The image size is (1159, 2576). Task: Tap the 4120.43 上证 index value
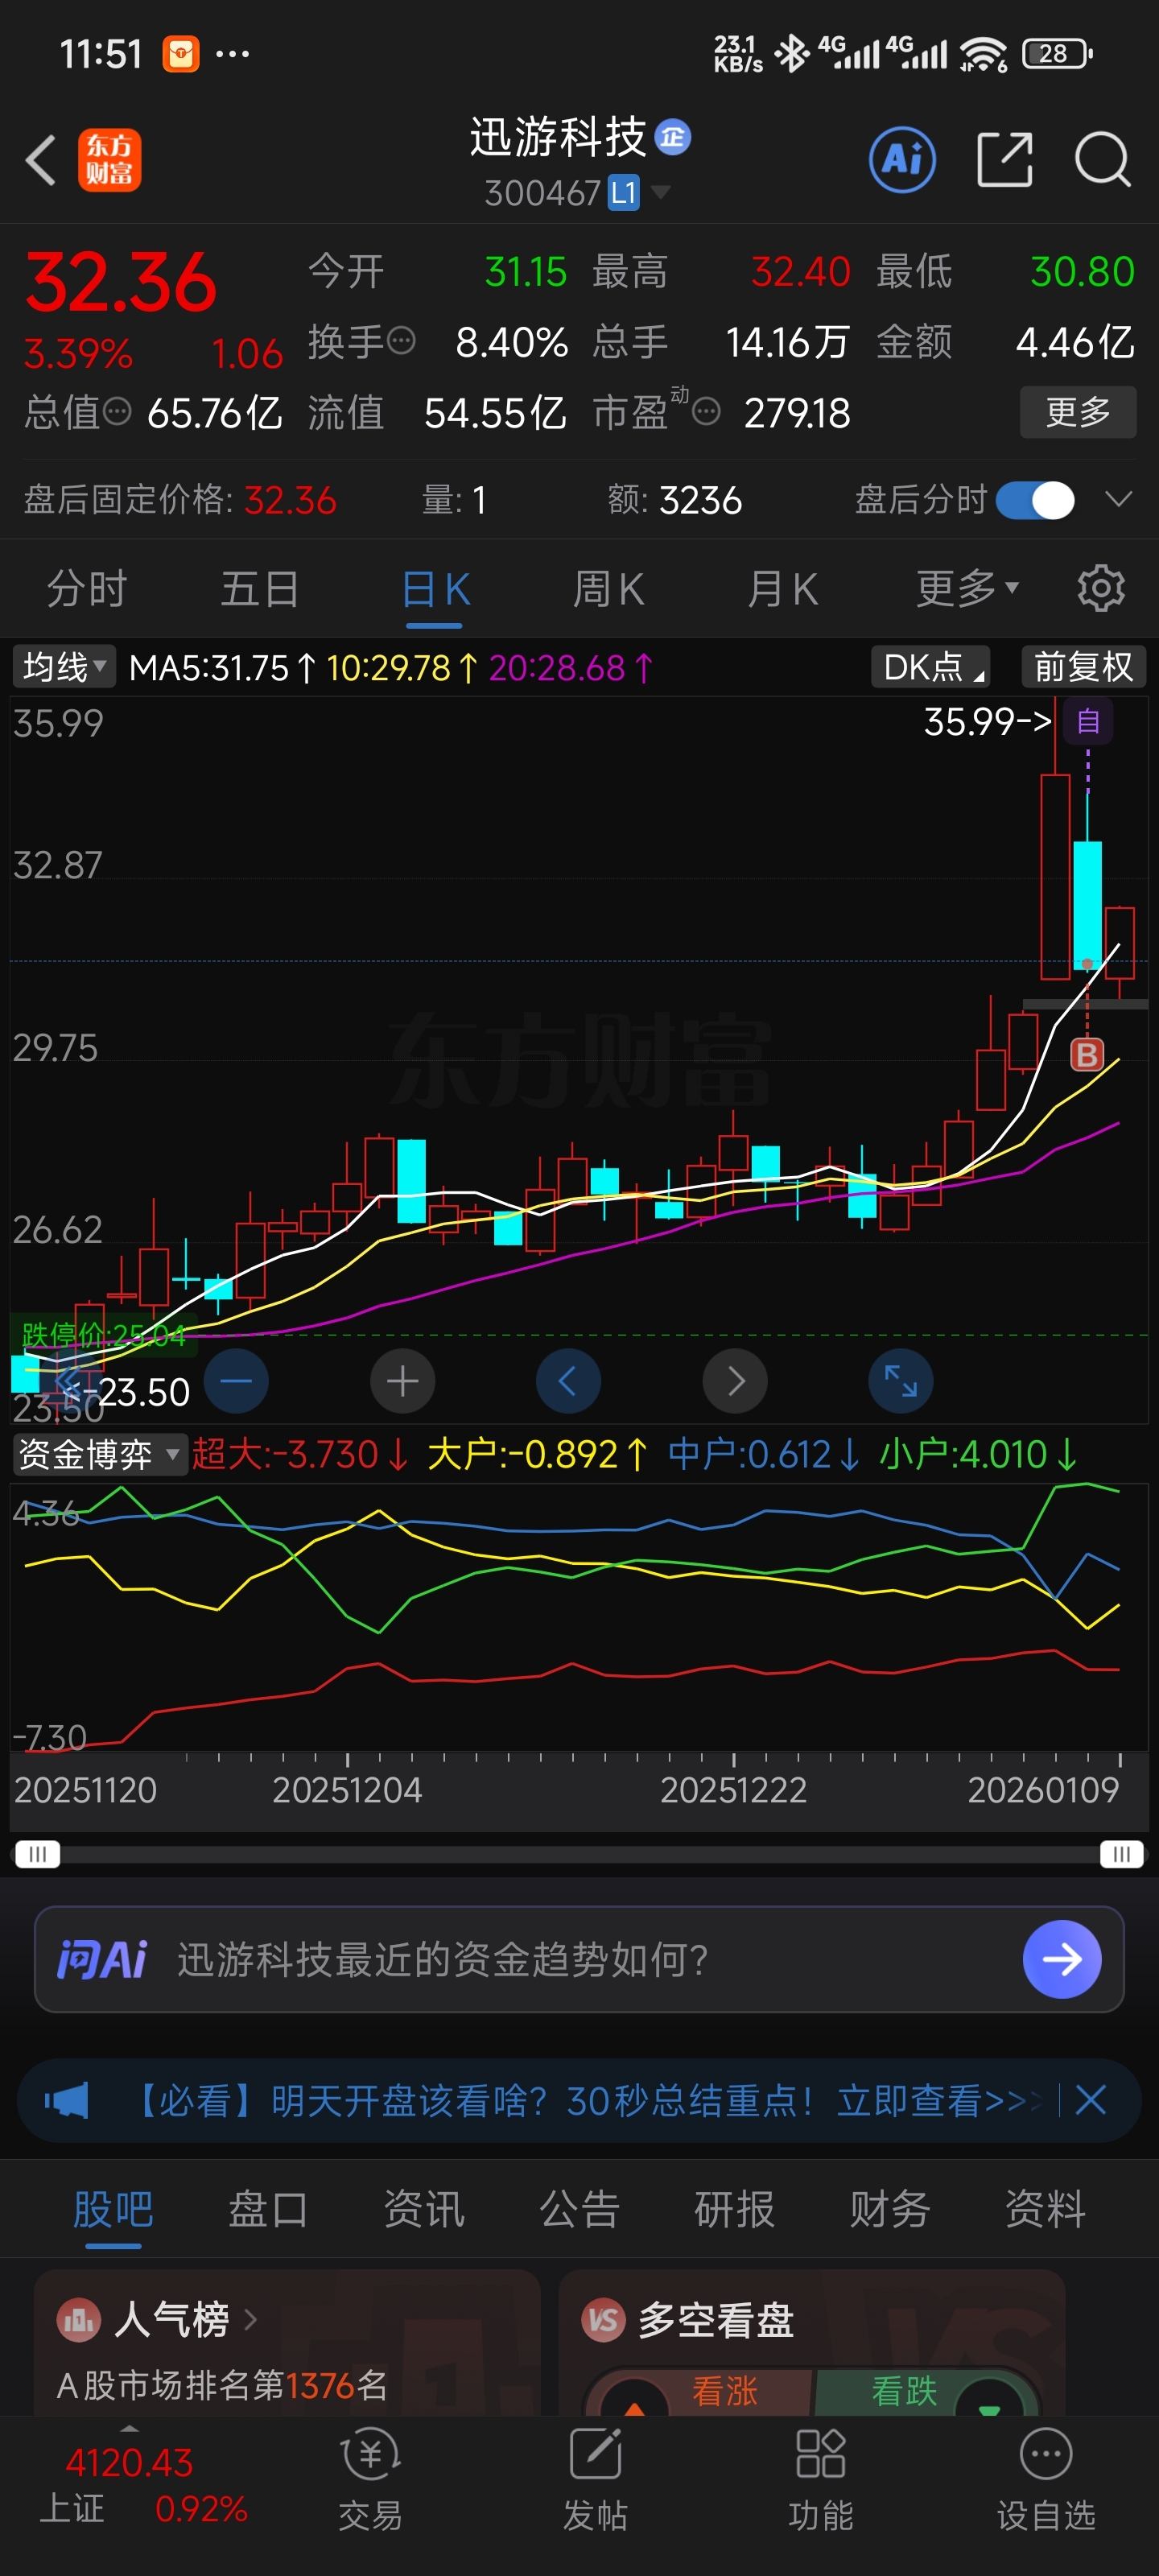(x=129, y=2462)
